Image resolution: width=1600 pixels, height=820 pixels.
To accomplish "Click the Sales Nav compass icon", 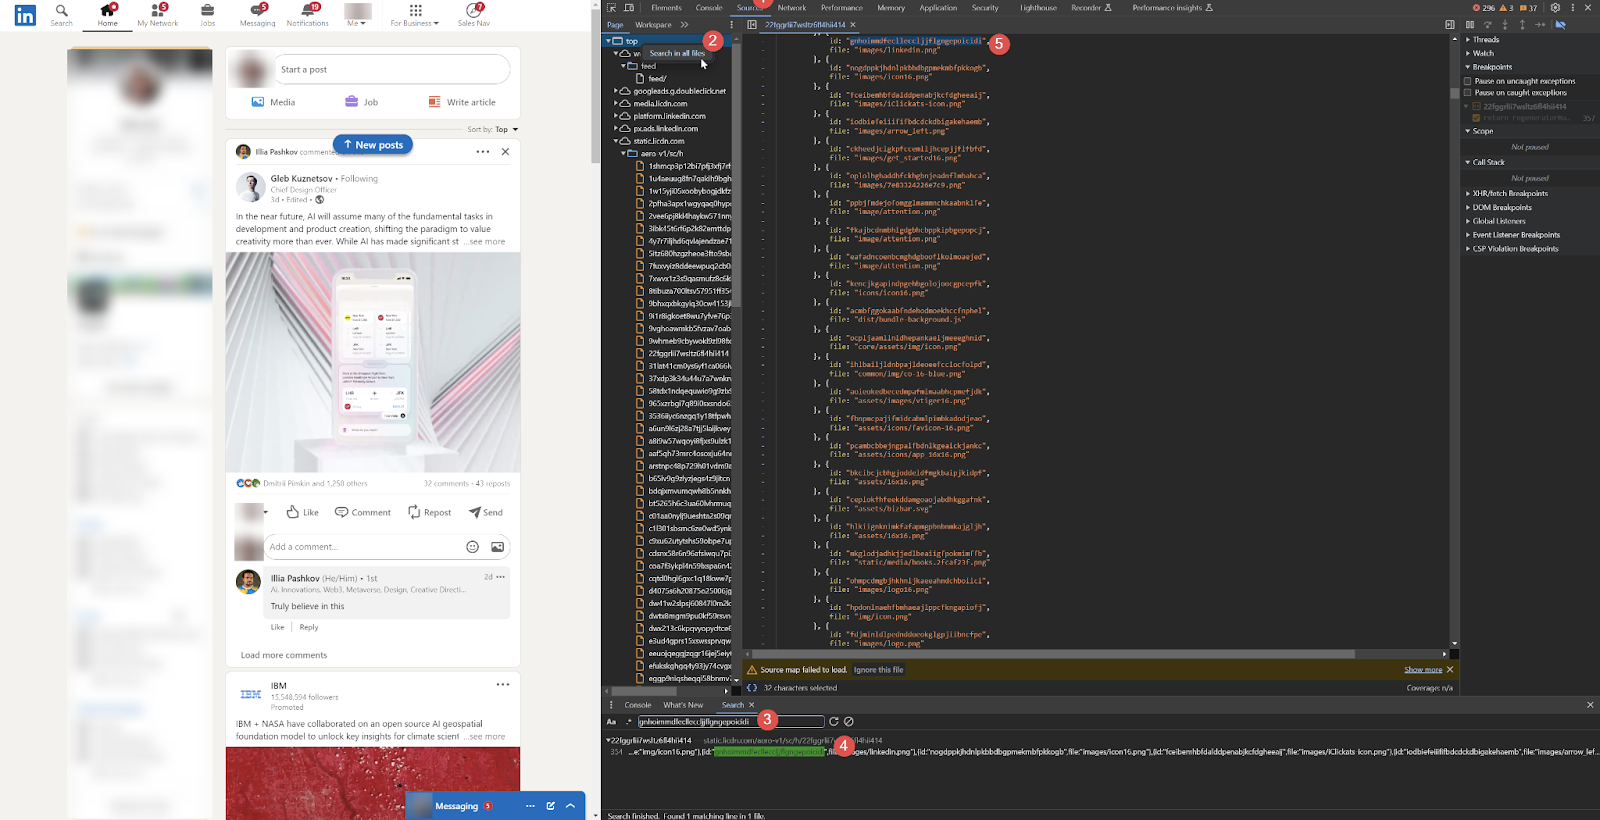I will 473,11.
